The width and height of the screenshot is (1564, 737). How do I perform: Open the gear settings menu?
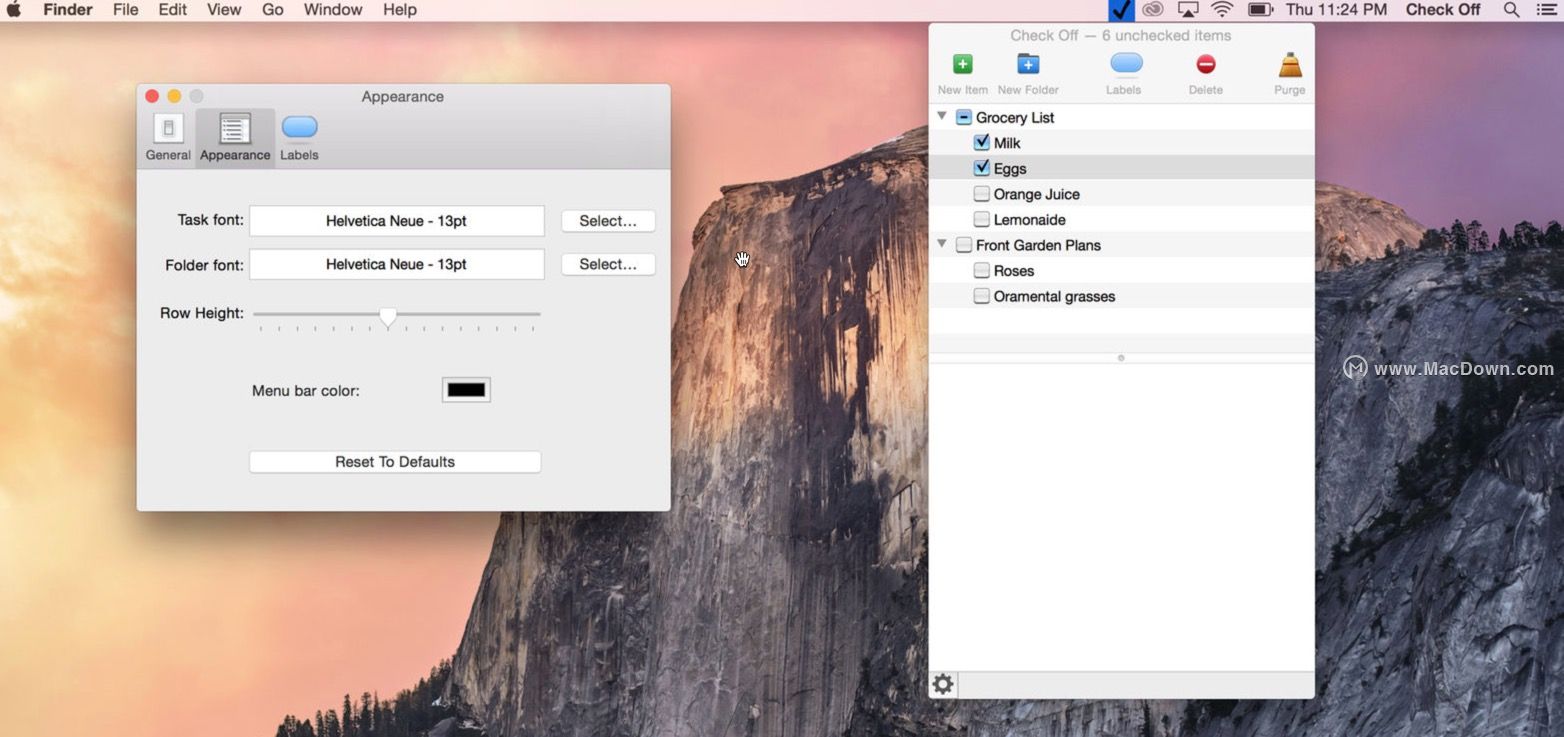click(943, 685)
